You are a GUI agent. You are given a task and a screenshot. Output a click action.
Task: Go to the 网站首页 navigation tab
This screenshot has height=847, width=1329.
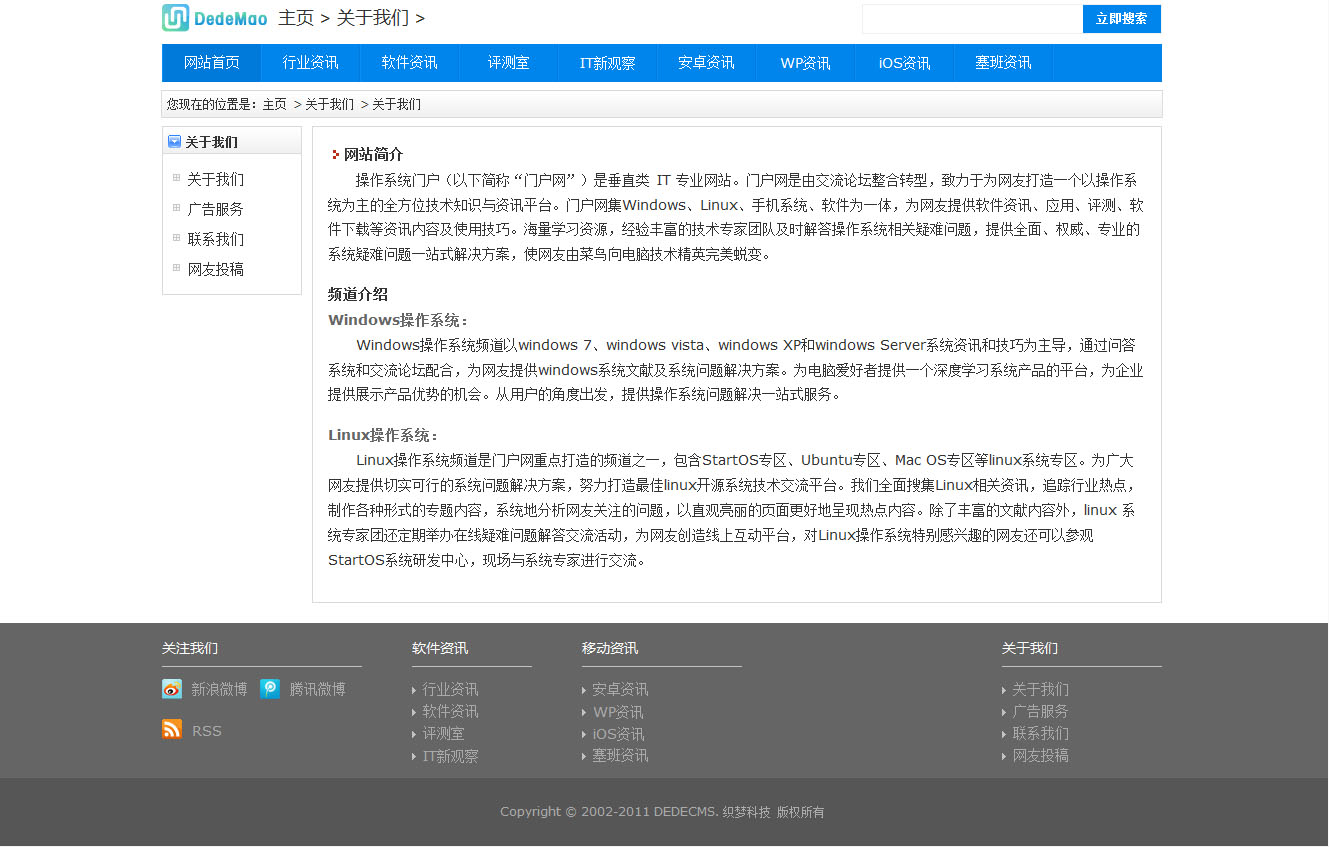pos(212,63)
